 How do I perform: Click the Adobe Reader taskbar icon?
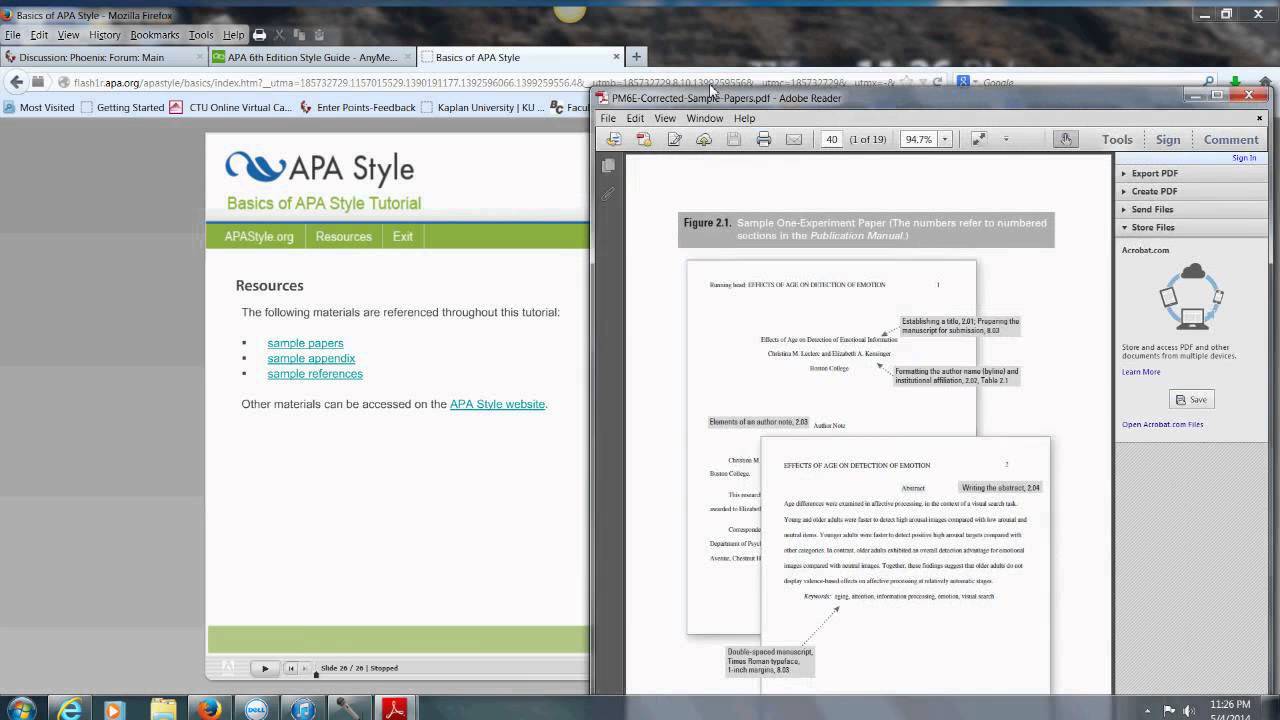394,709
